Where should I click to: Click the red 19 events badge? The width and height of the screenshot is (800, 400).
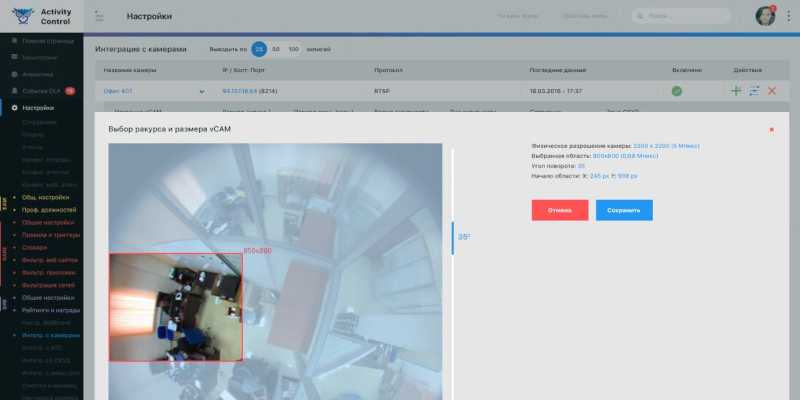[x=70, y=91]
